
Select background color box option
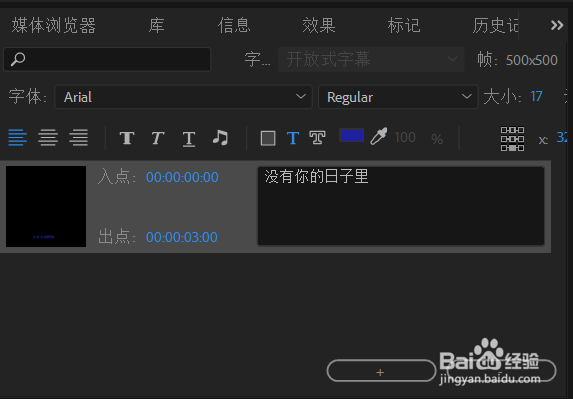[x=268, y=138]
